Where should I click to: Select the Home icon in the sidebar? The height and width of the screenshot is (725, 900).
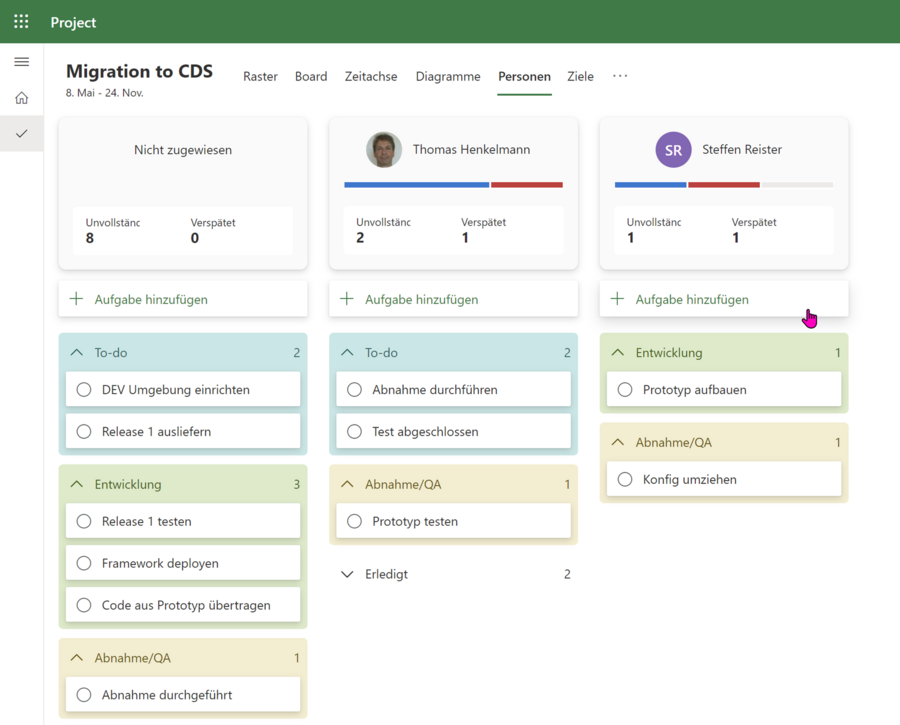[21, 98]
